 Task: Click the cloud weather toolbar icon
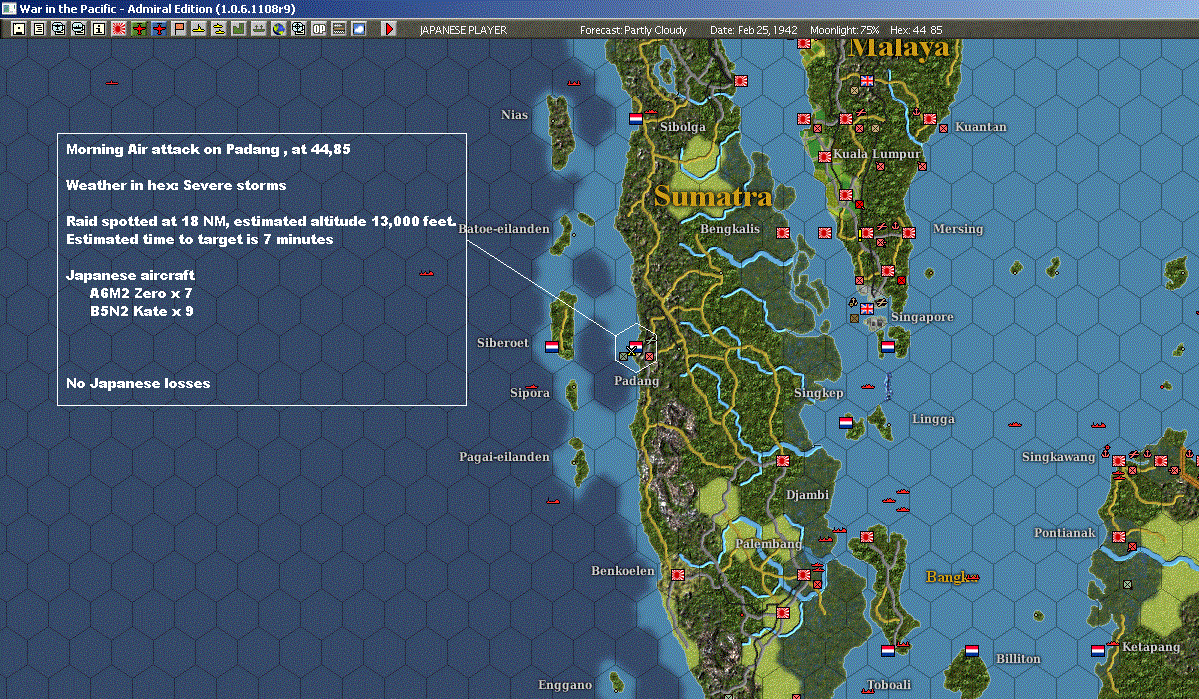point(358,29)
